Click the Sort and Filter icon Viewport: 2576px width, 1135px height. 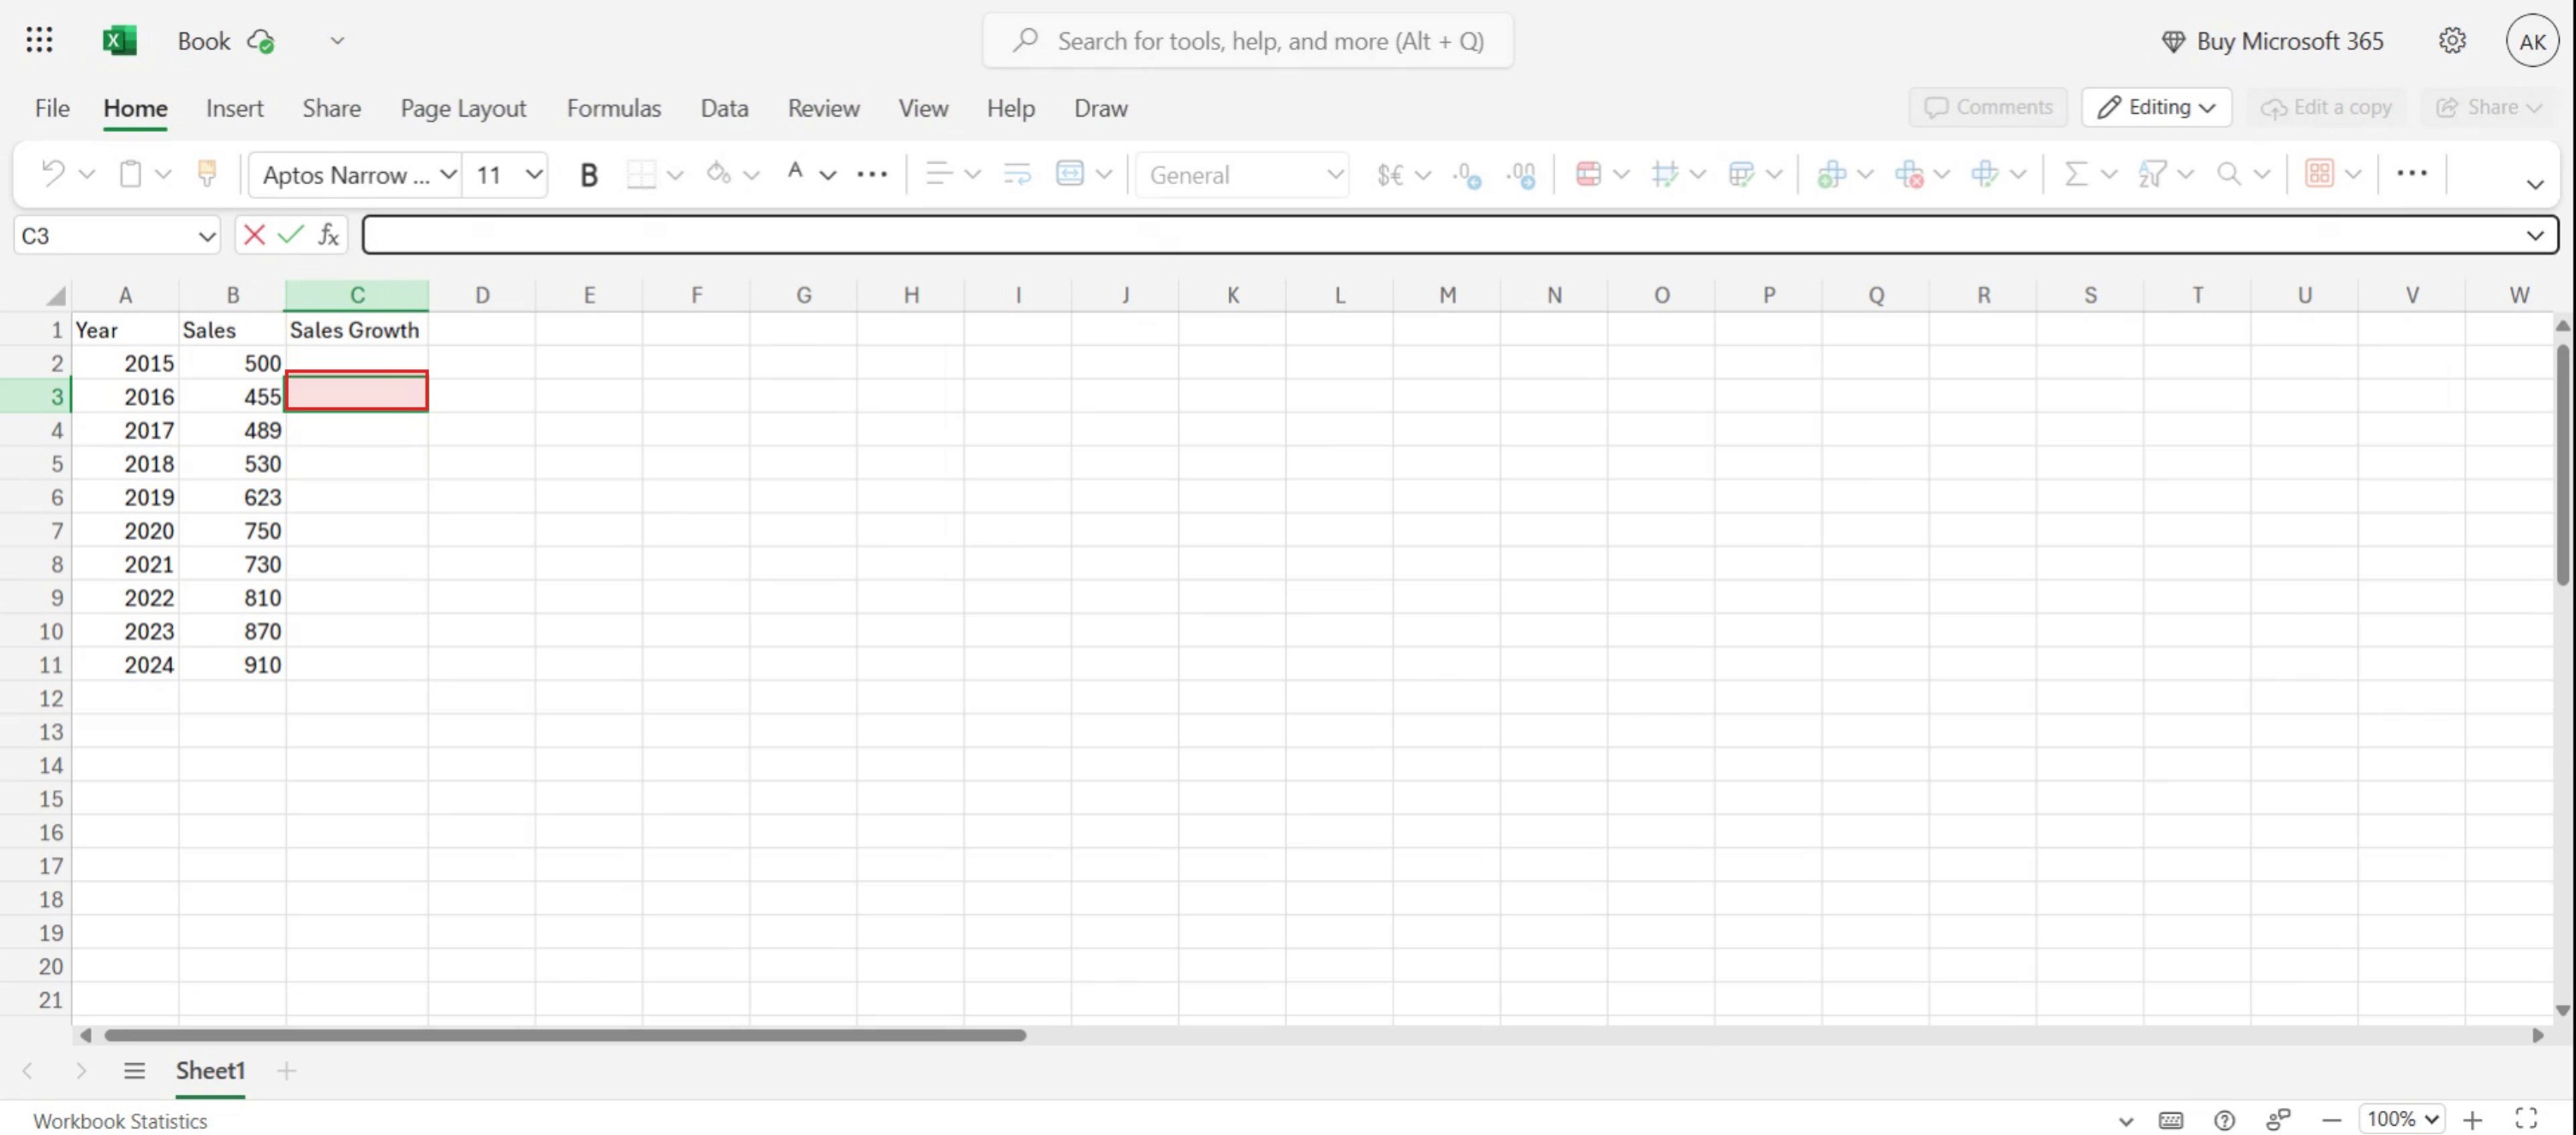tap(2152, 174)
